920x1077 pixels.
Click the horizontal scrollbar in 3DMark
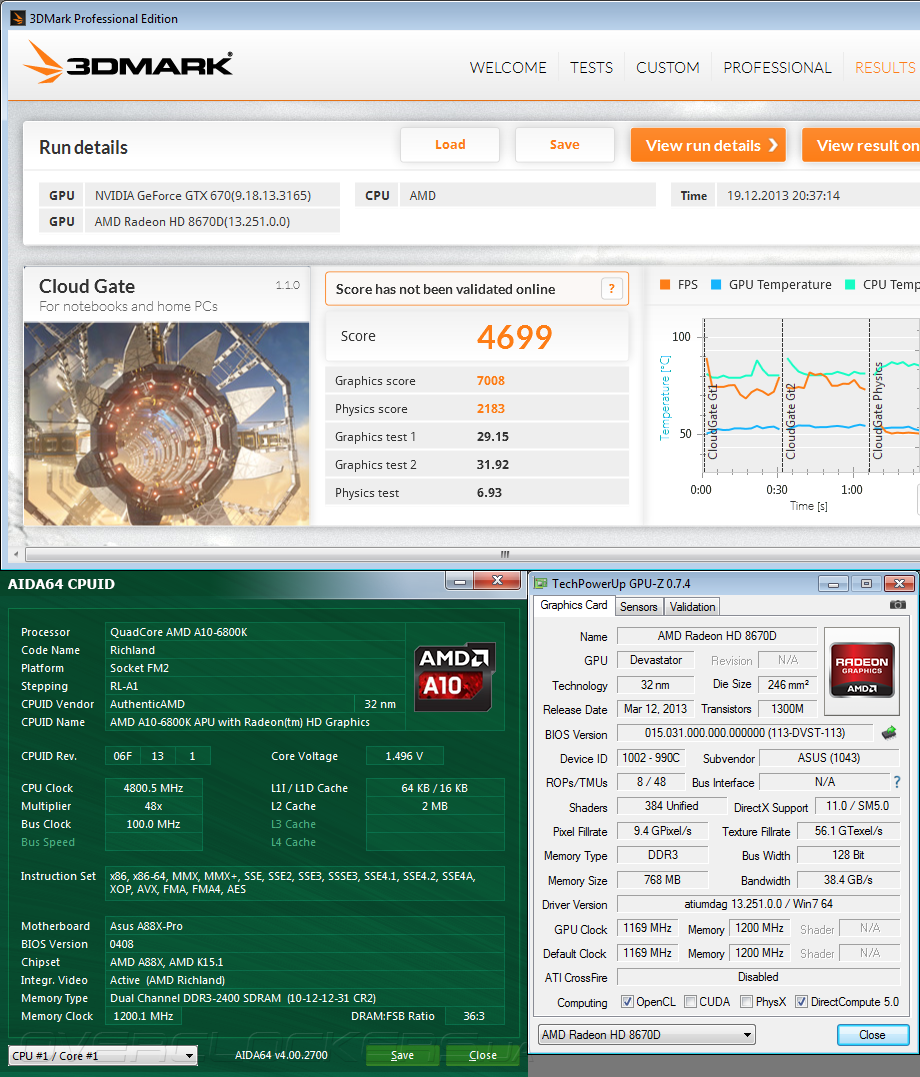[471, 554]
